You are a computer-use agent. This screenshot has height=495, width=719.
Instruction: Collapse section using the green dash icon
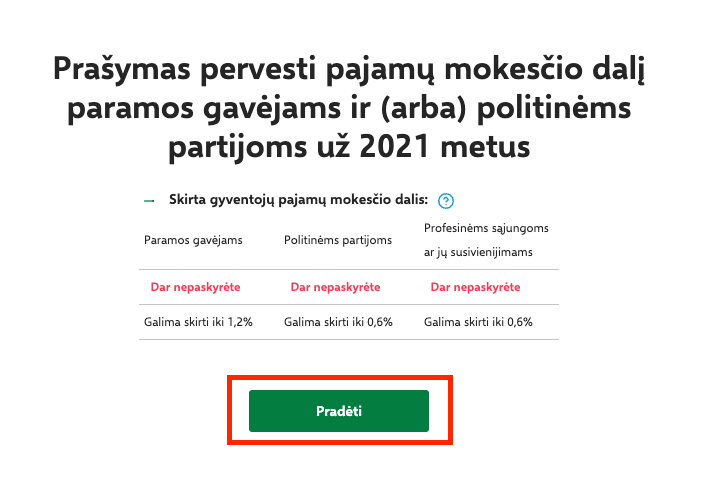(x=150, y=201)
